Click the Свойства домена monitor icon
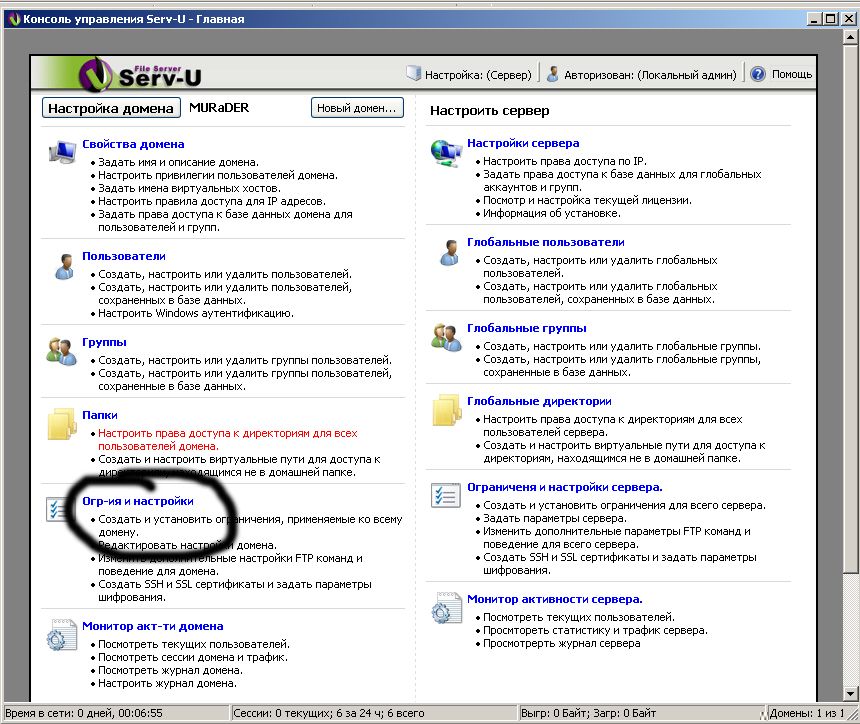 click(x=62, y=153)
